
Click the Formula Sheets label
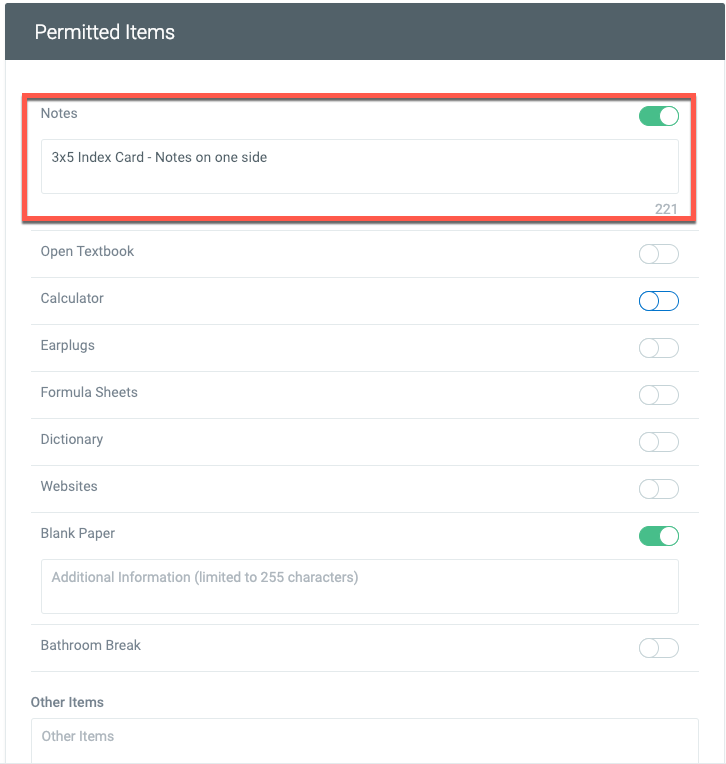89,392
